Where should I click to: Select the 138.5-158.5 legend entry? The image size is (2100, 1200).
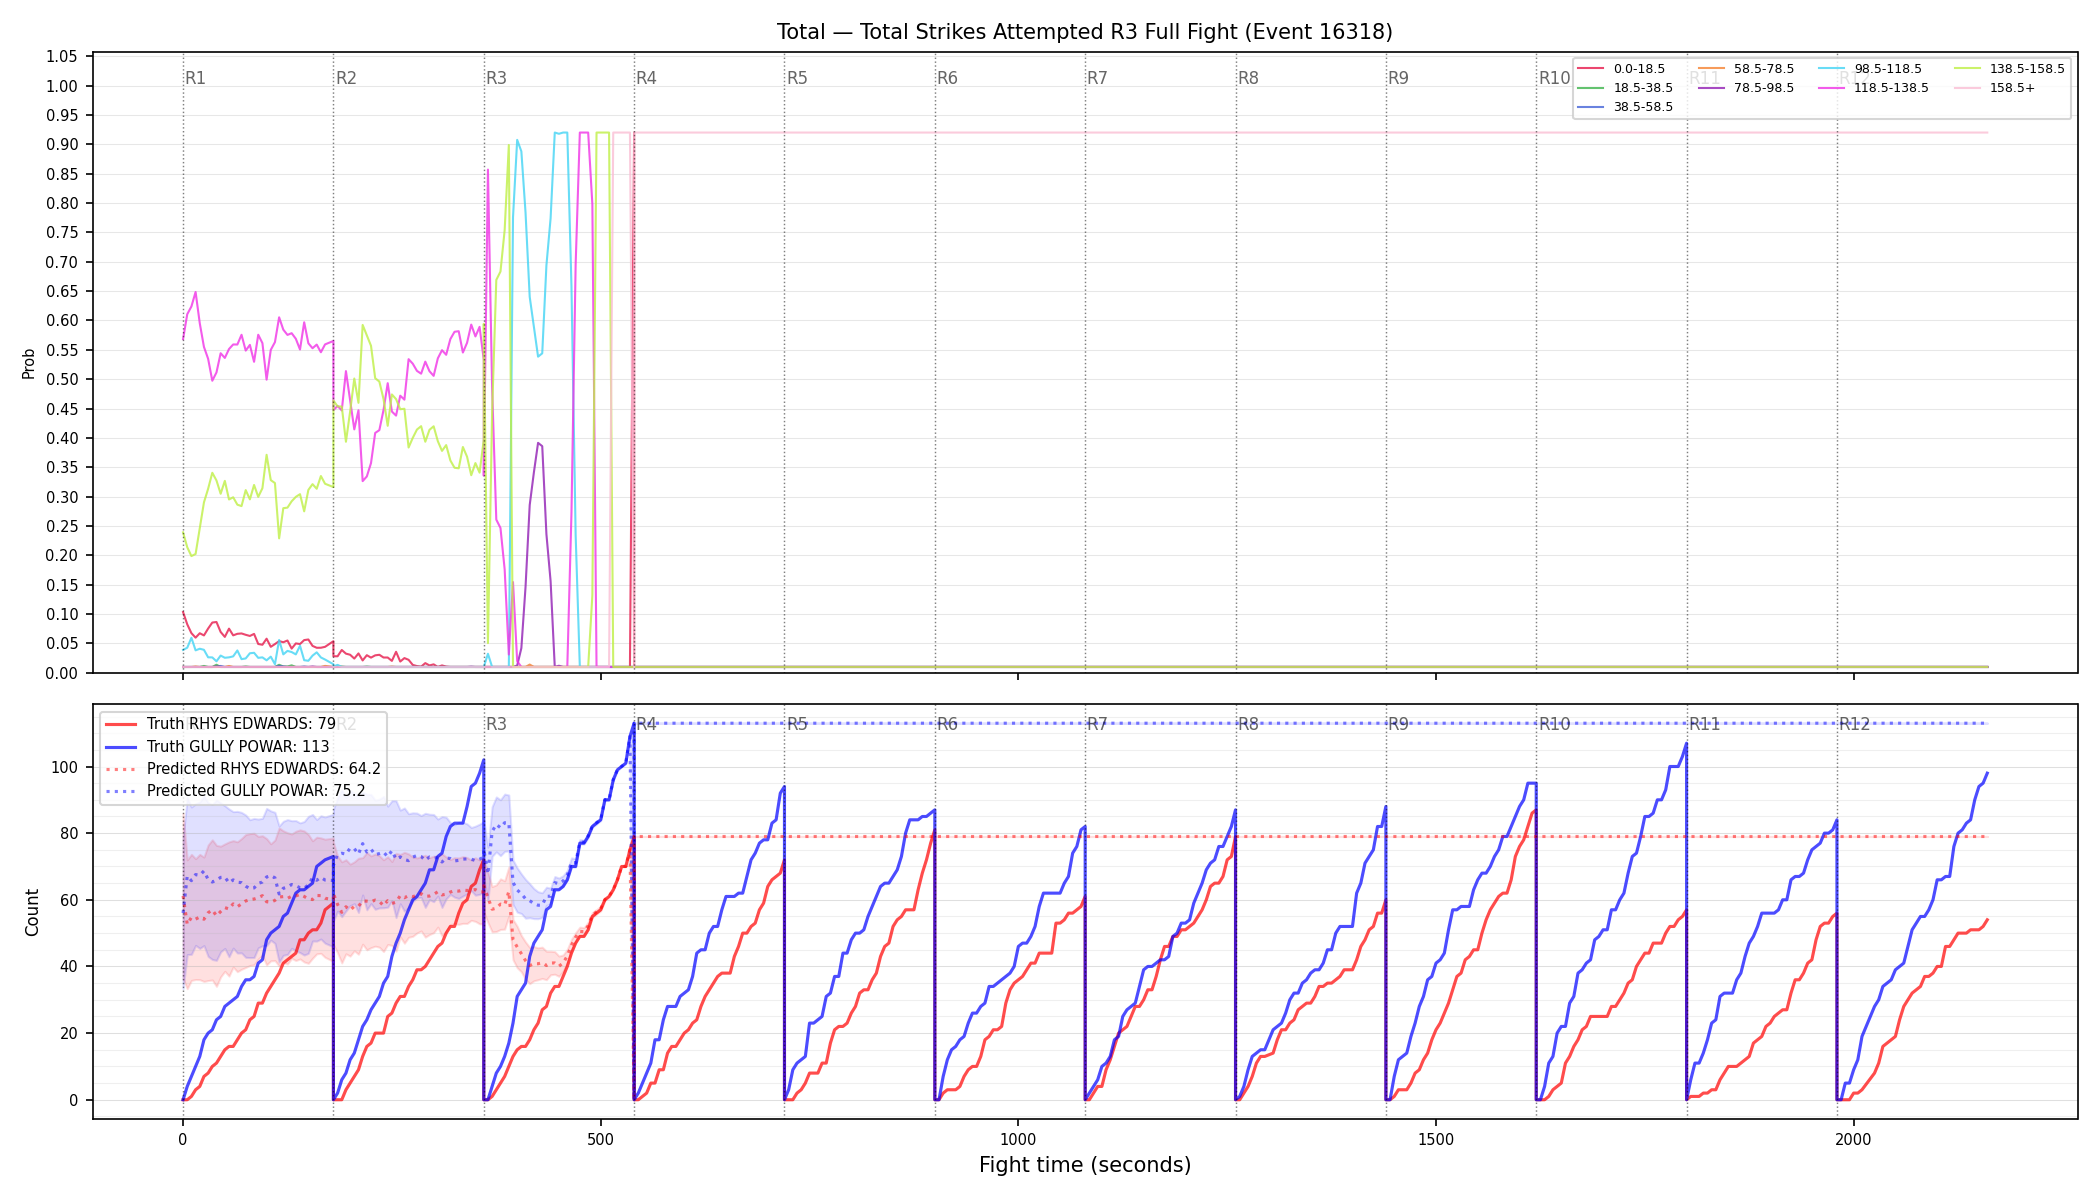click(x=2009, y=69)
